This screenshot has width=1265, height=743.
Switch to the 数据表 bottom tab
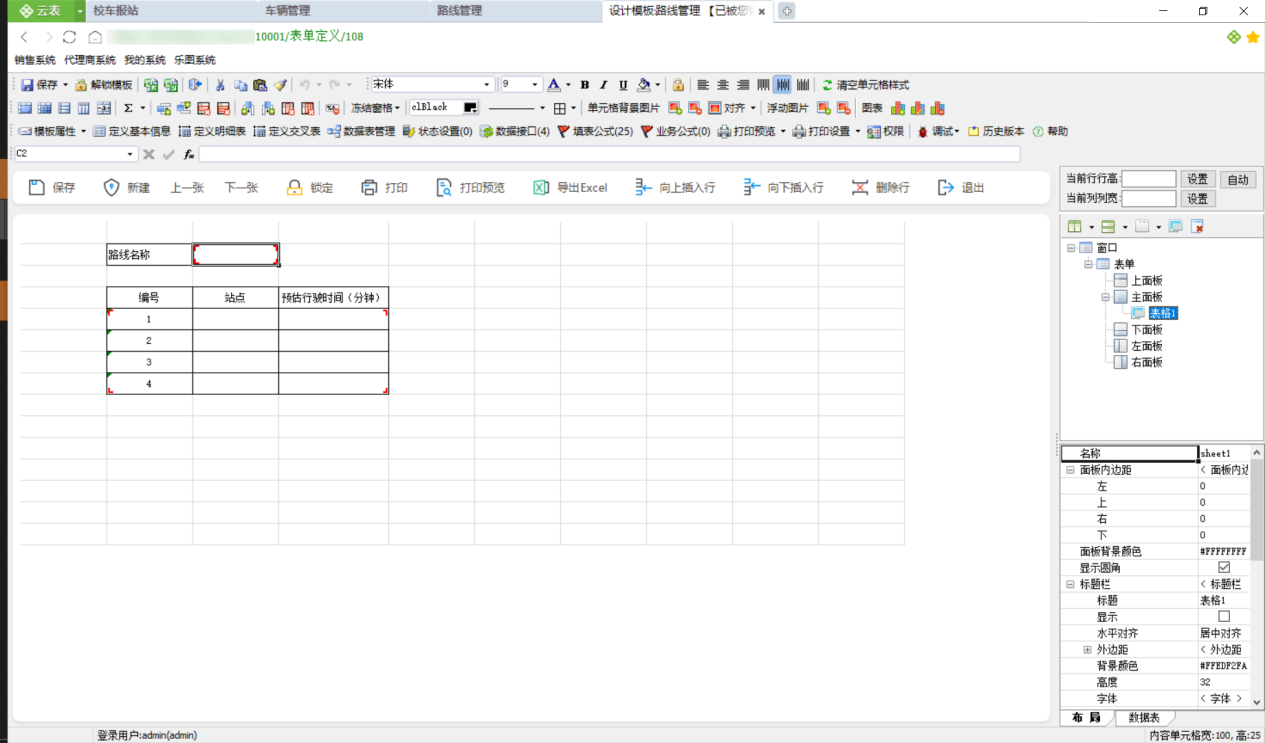pos(1144,718)
